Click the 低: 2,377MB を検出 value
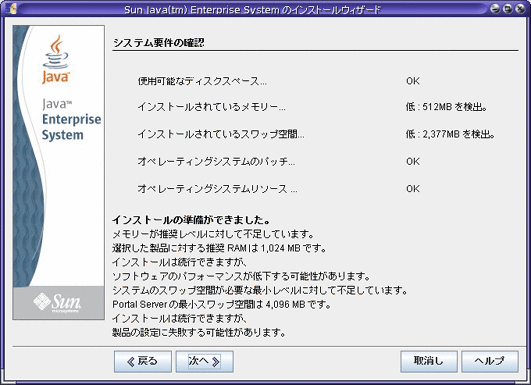Viewport: 531px width, 385px height. [x=450, y=134]
